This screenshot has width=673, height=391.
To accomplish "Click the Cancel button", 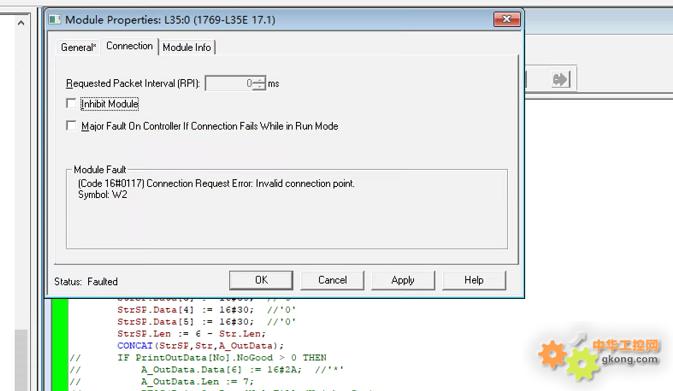I will pos(332,280).
